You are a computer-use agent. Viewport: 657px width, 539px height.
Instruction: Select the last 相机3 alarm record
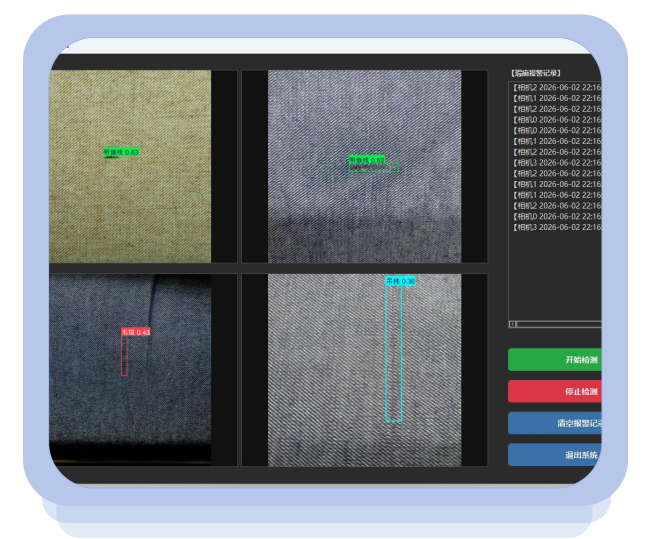point(557,227)
